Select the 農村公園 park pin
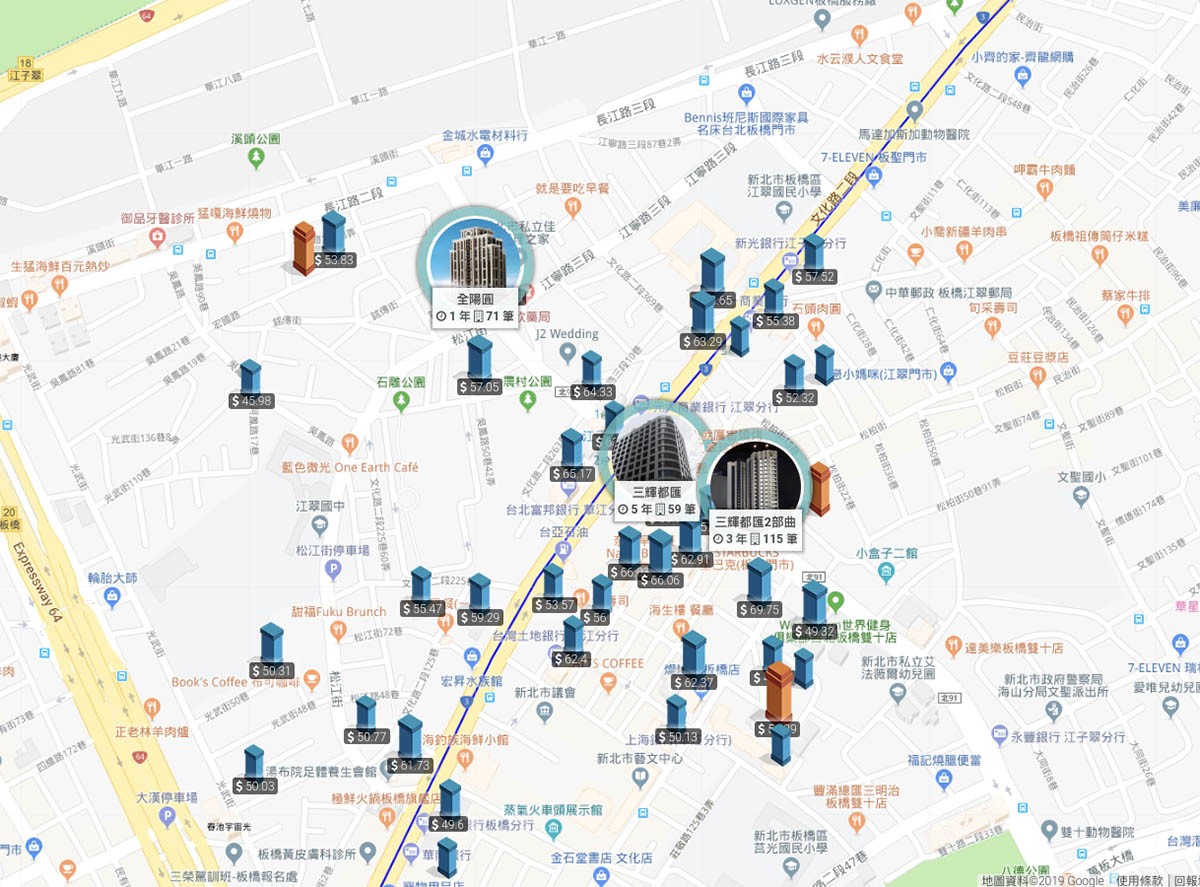 (528, 401)
